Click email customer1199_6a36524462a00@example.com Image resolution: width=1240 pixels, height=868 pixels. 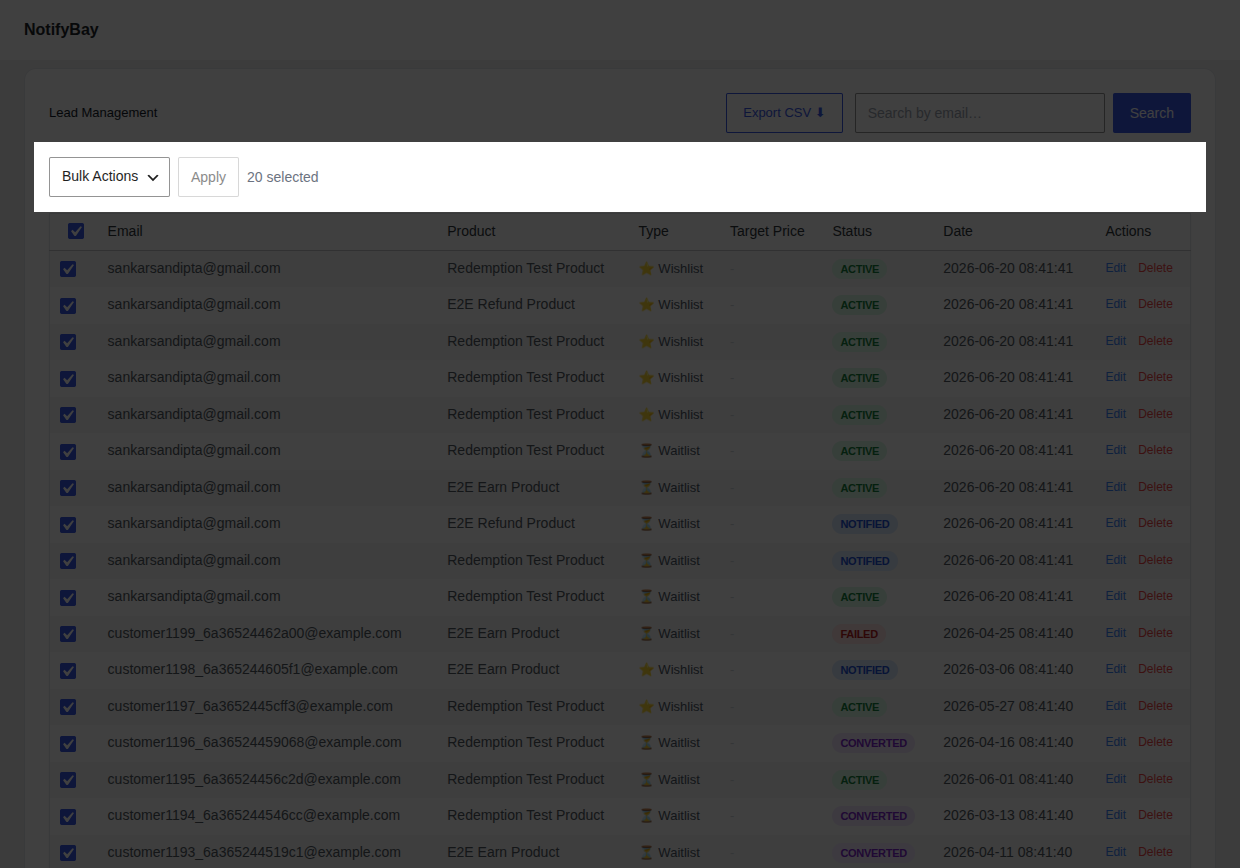254,633
